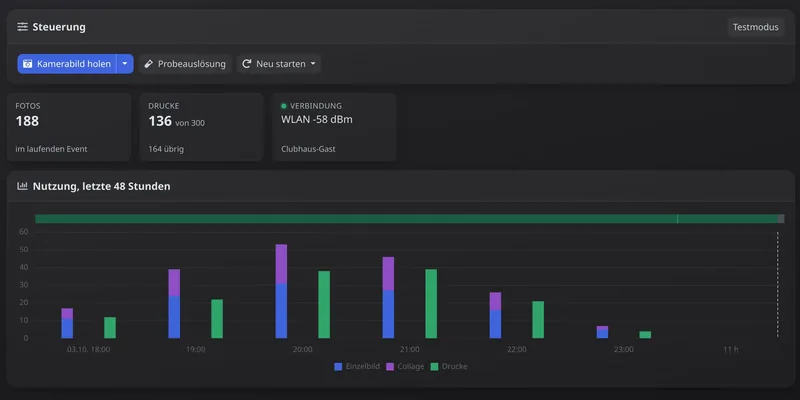Click the Steuerung sliders icon
Viewport: 800px width, 400px height.
click(x=22, y=27)
